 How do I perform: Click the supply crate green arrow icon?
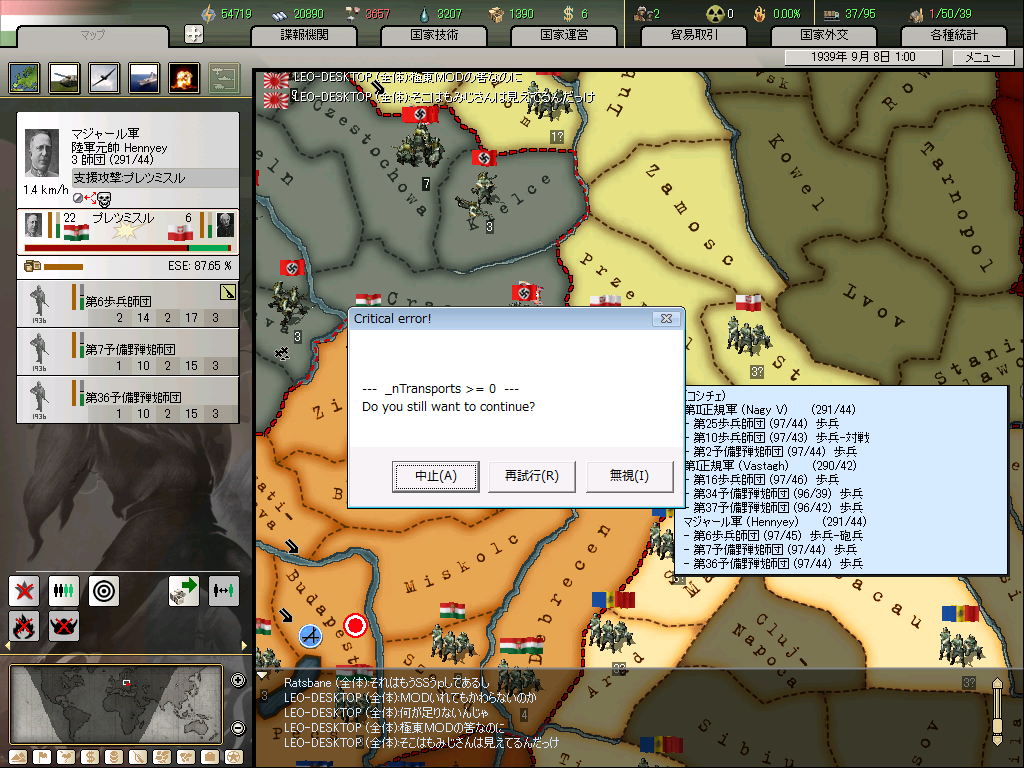coord(184,590)
